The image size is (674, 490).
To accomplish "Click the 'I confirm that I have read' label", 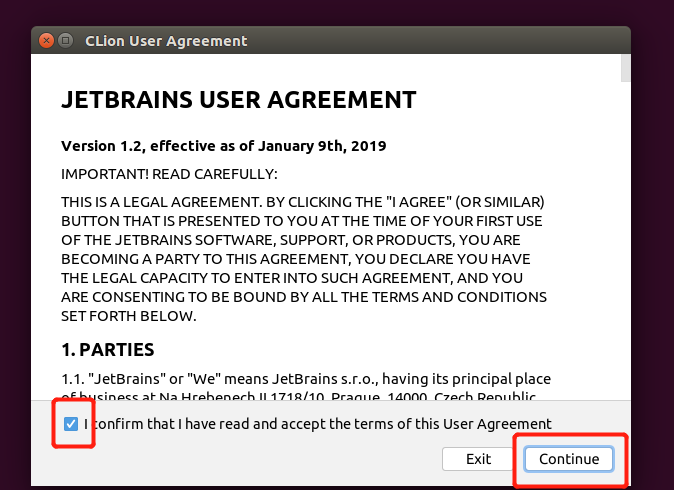I will [x=317, y=424].
